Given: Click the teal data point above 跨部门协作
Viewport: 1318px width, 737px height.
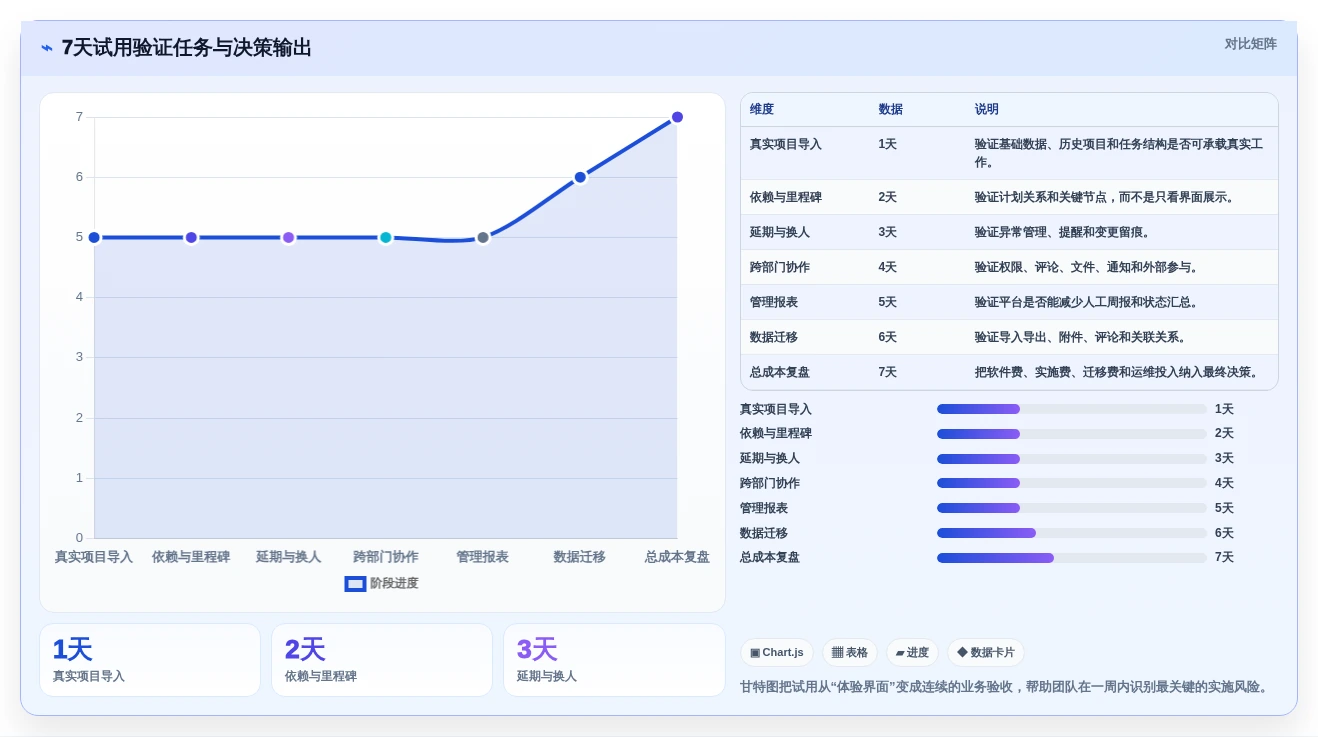Looking at the screenshot, I should [x=385, y=237].
